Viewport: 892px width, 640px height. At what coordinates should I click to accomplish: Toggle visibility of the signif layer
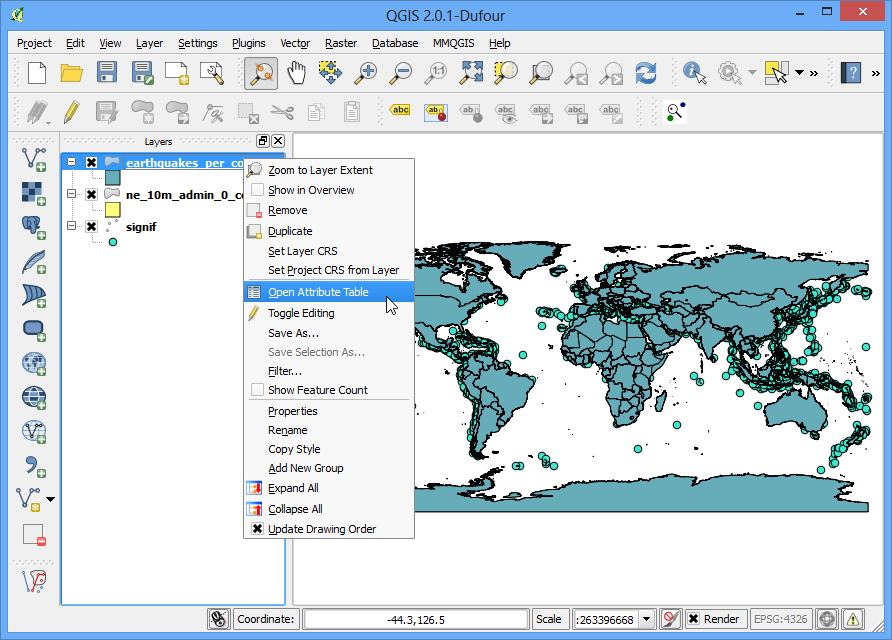click(x=92, y=226)
